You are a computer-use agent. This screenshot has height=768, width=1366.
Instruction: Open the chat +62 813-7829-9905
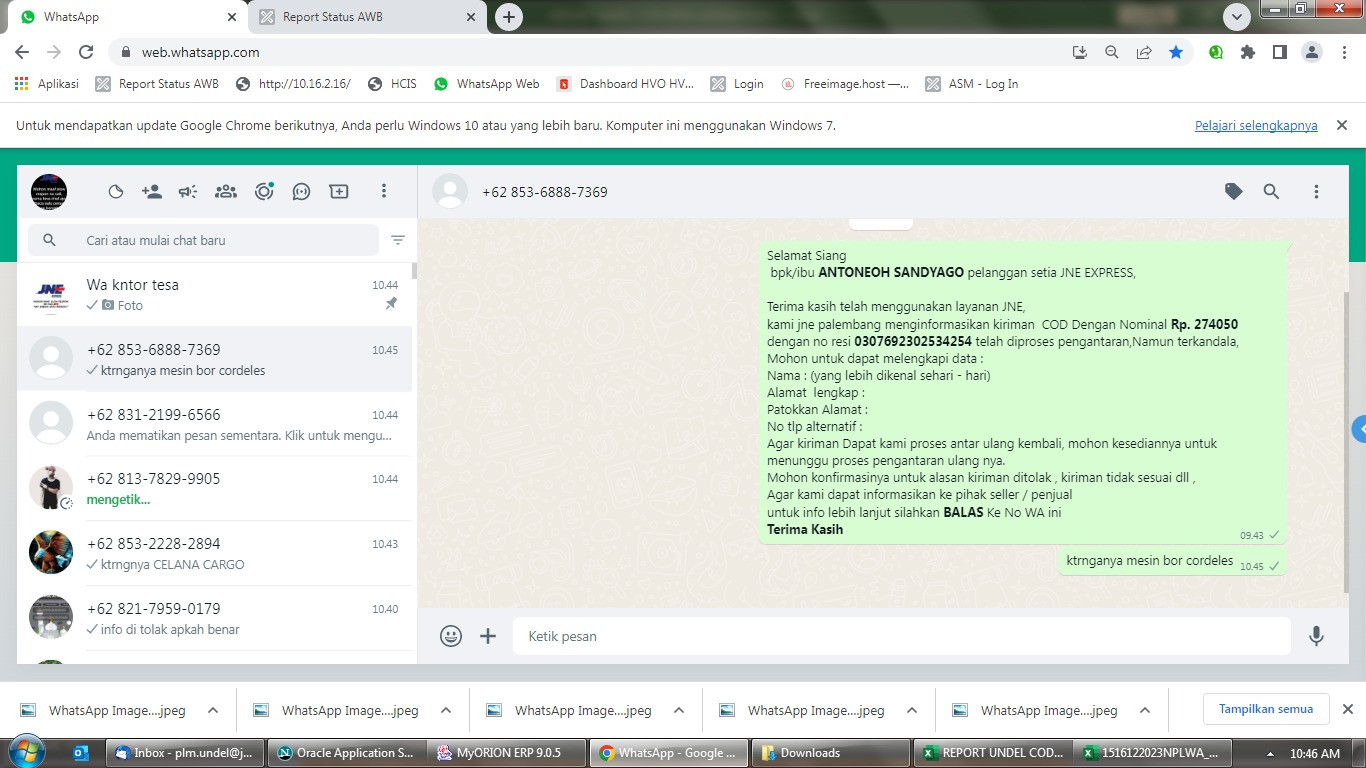[215, 488]
